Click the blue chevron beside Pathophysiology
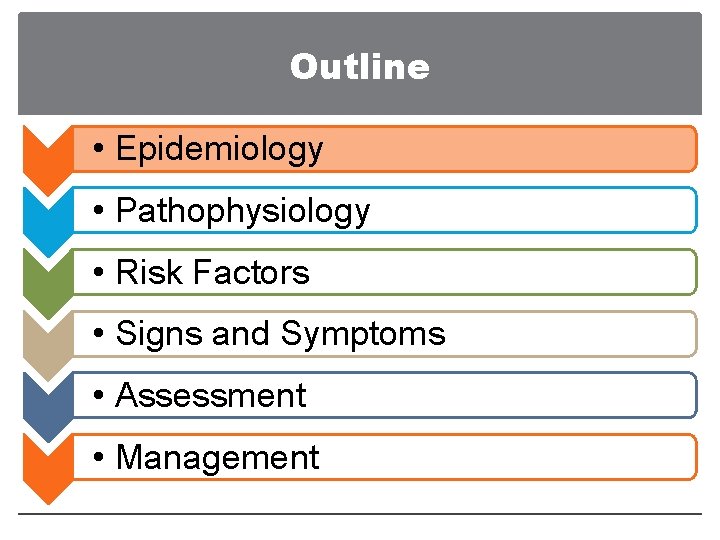Image resolution: width=720 pixels, height=540 pixels. 45,218
